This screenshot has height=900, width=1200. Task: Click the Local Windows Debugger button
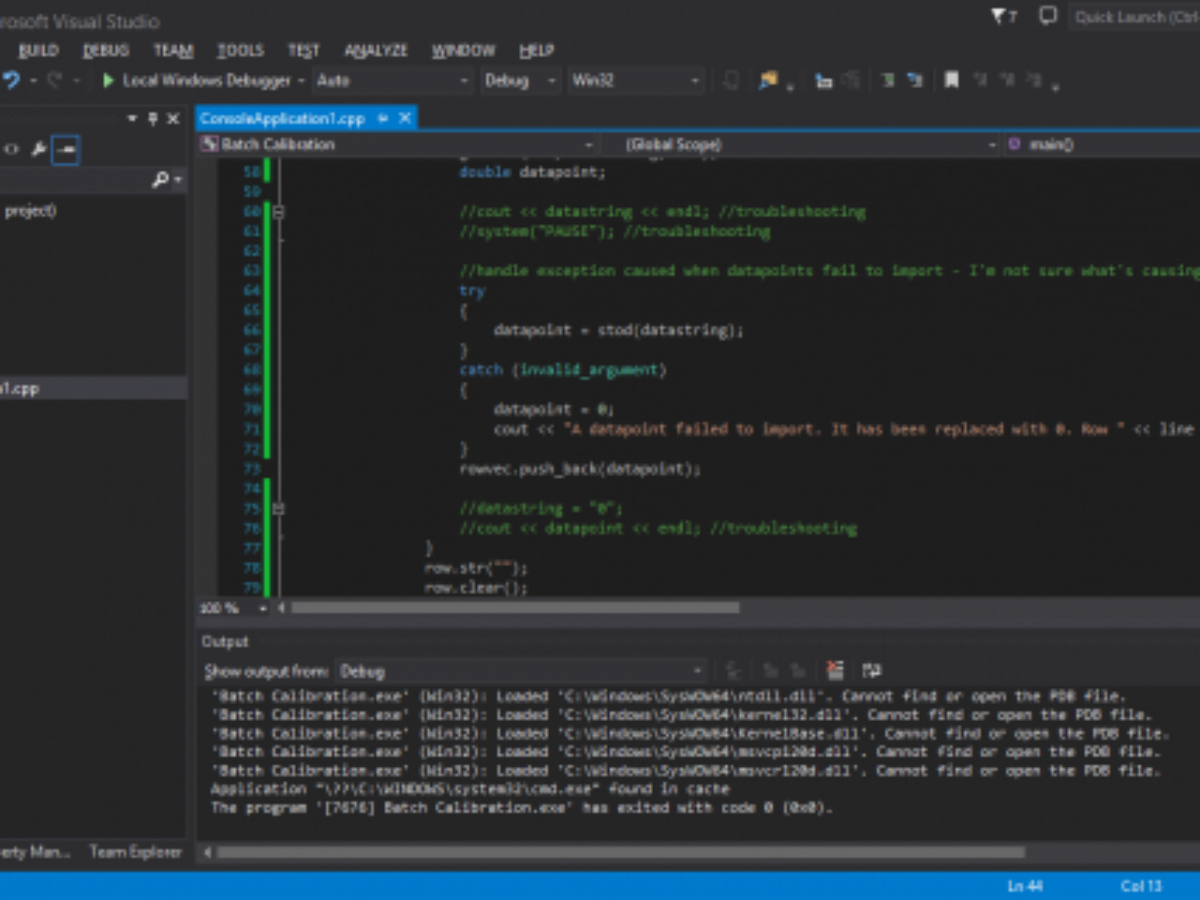tap(197, 81)
